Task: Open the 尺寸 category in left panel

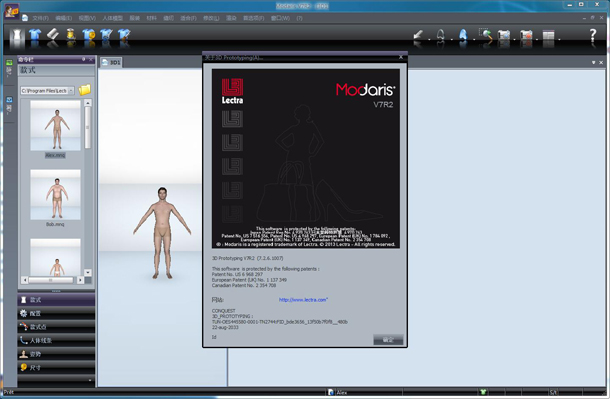Action: pyautogui.click(x=56, y=368)
